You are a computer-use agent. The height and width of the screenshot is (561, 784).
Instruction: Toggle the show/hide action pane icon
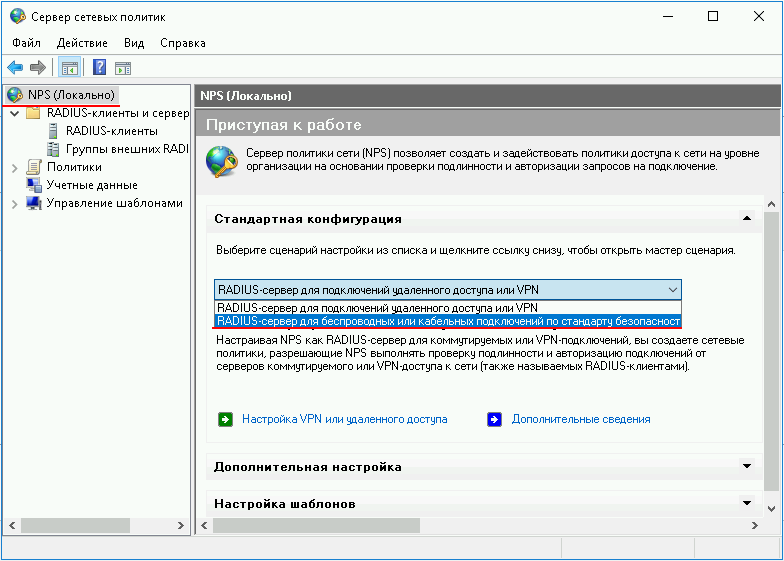[122, 68]
